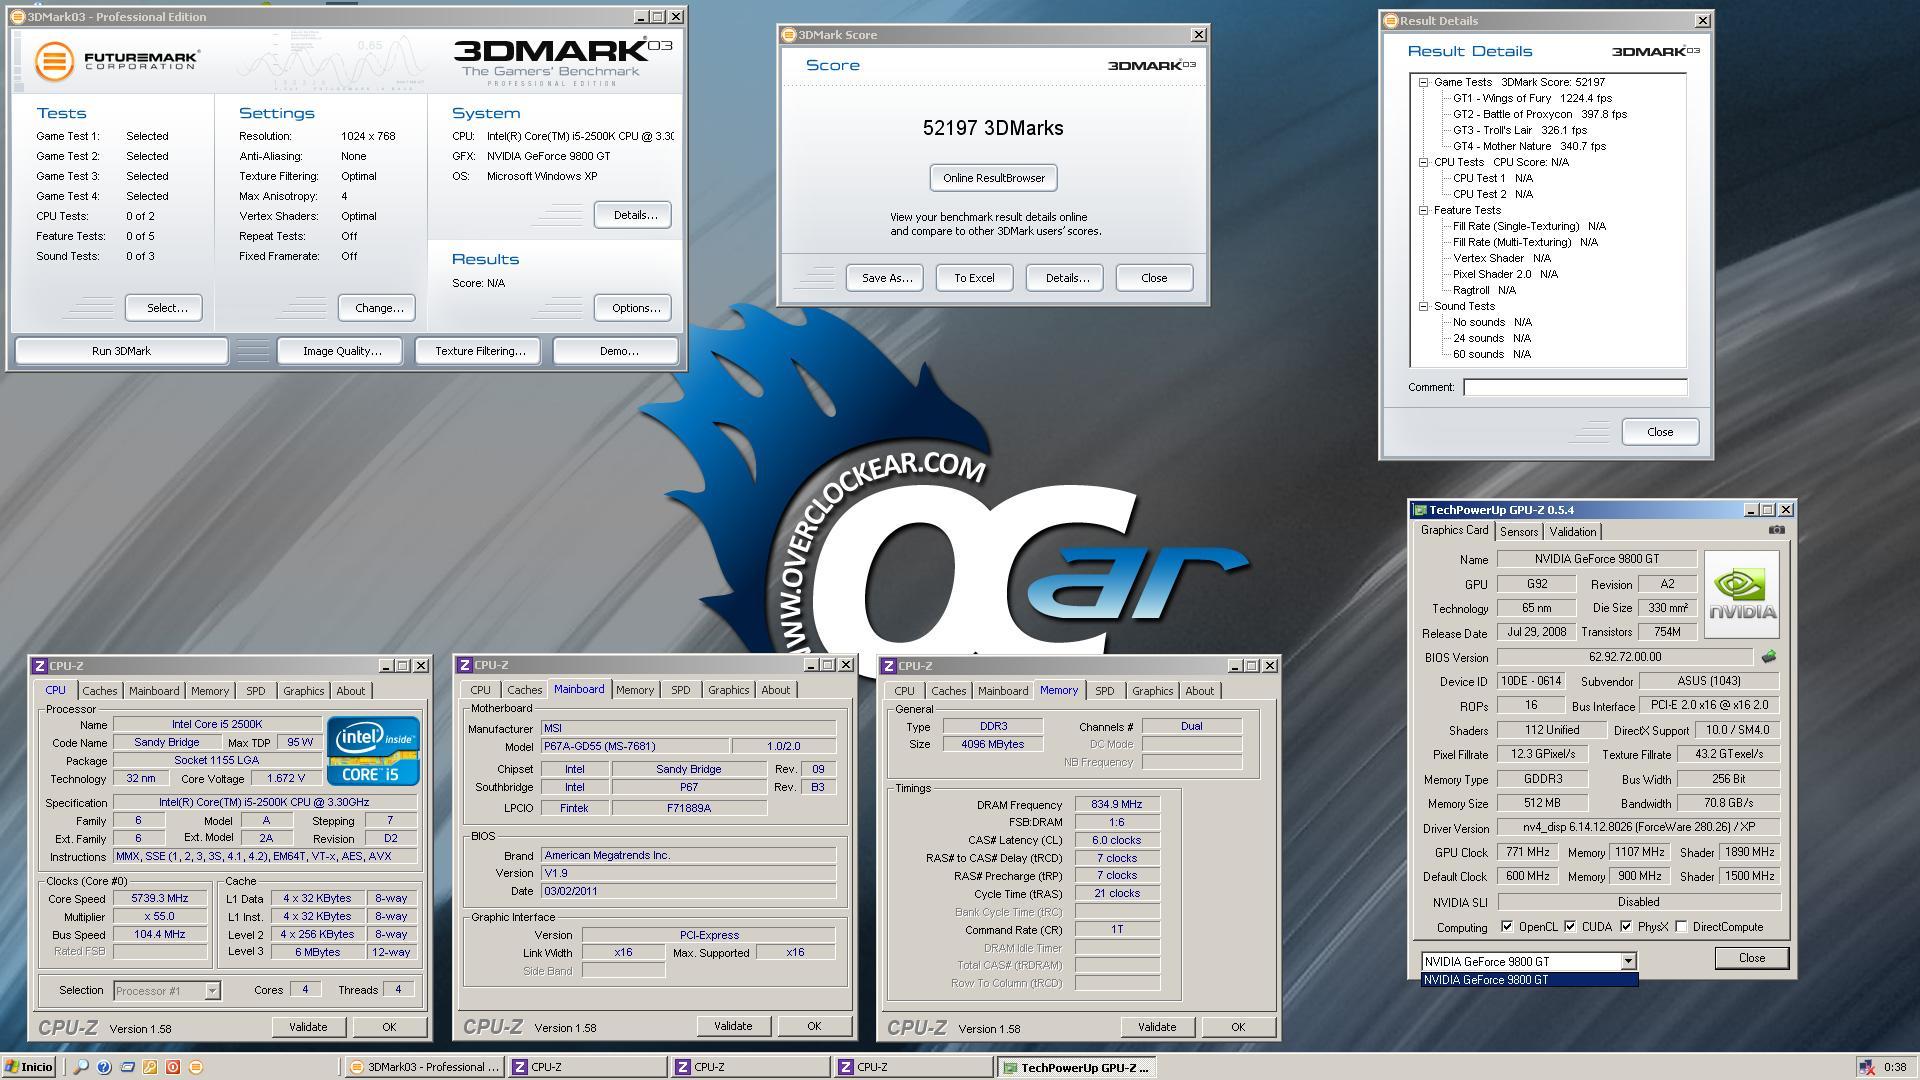This screenshot has height=1080, width=1920.
Task: Select GT1 - Wings of Fury result row
Action: [x=1532, y=98]
